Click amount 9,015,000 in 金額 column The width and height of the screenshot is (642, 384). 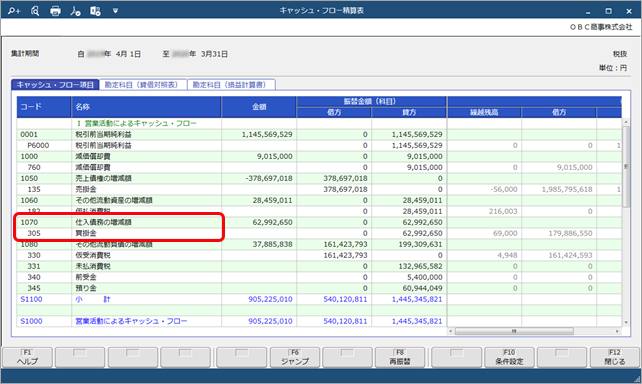[259, 156]
